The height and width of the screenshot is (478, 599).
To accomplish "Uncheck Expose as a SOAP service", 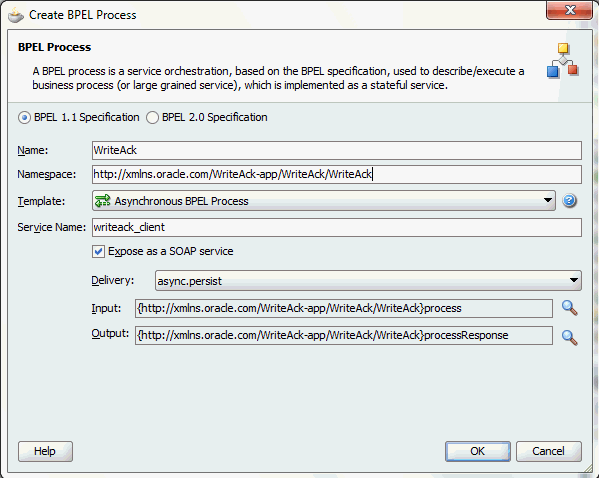I will point(98,251).
